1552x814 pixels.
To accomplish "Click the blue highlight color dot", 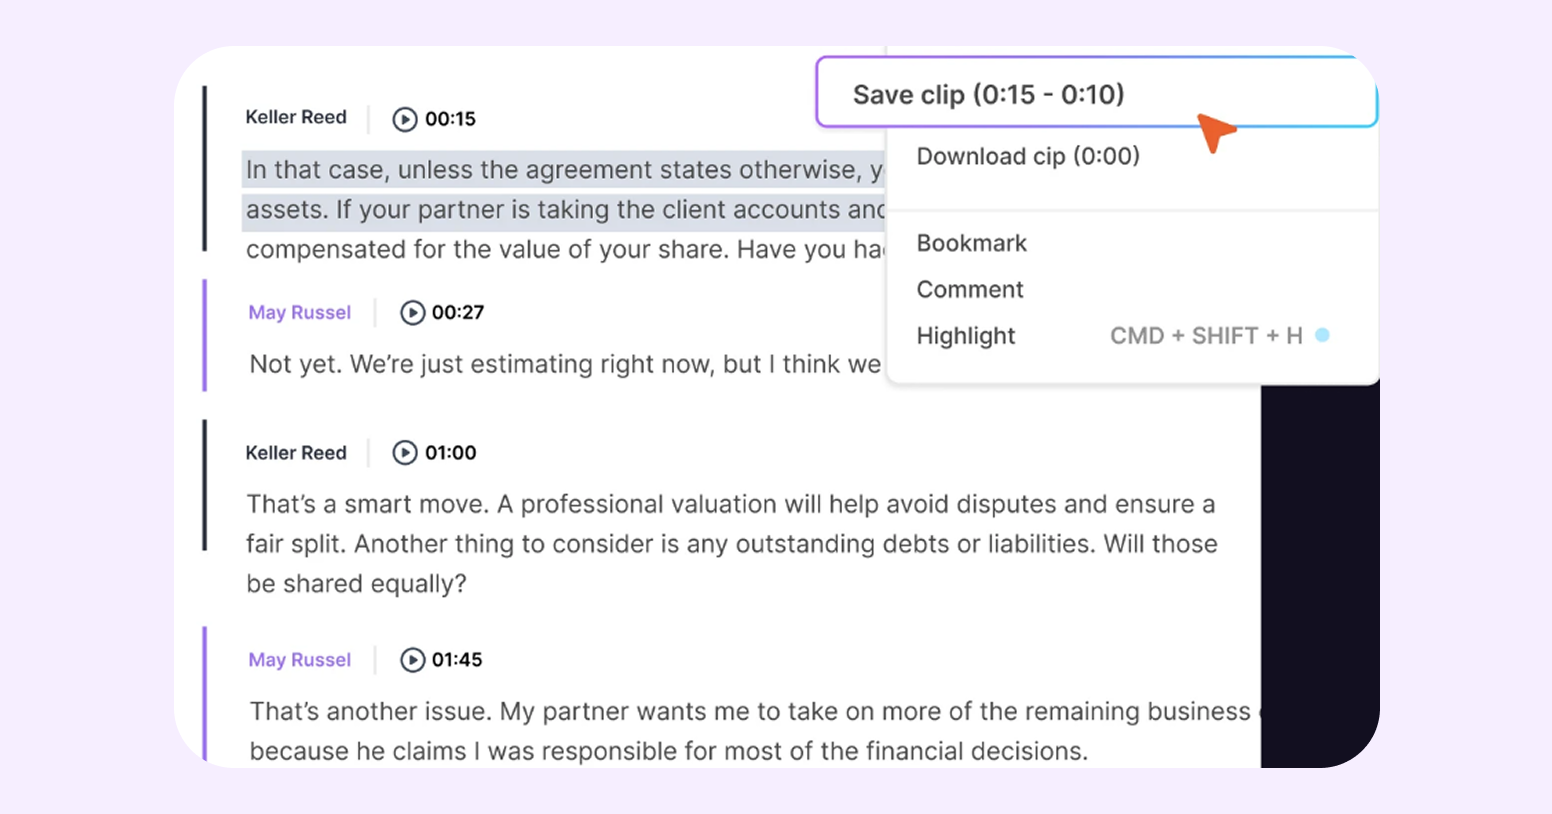I will tap(1322, 335).
